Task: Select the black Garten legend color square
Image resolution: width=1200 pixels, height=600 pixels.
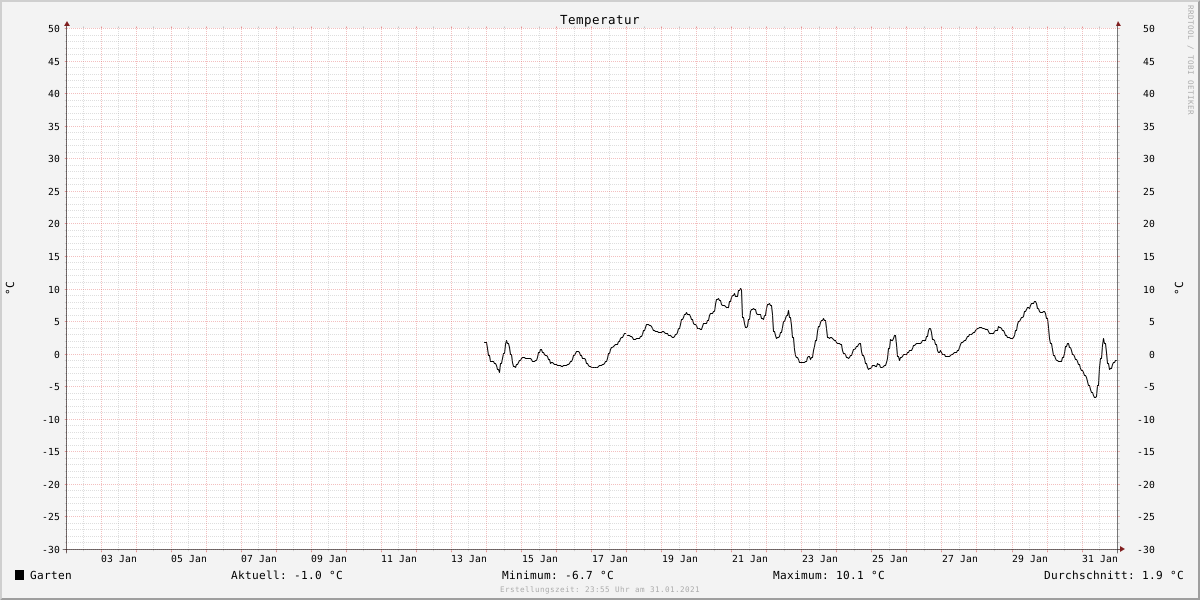Action: [x=20, y=575]
